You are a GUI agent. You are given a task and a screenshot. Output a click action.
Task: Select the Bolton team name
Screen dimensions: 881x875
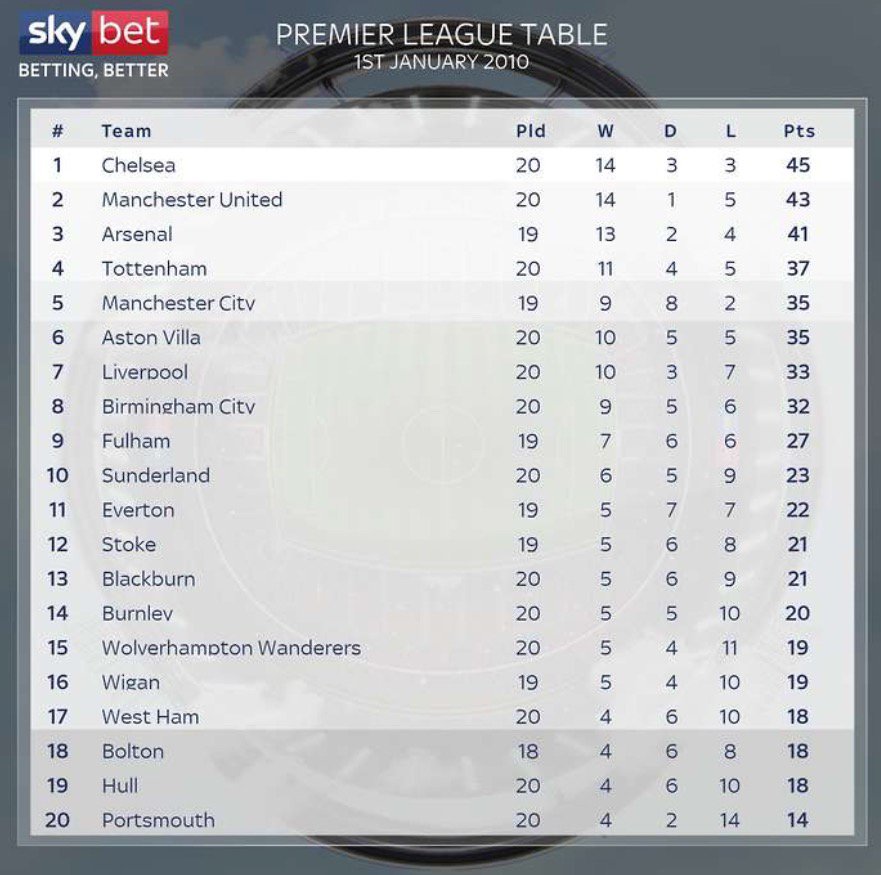click(x=133, y=751)
